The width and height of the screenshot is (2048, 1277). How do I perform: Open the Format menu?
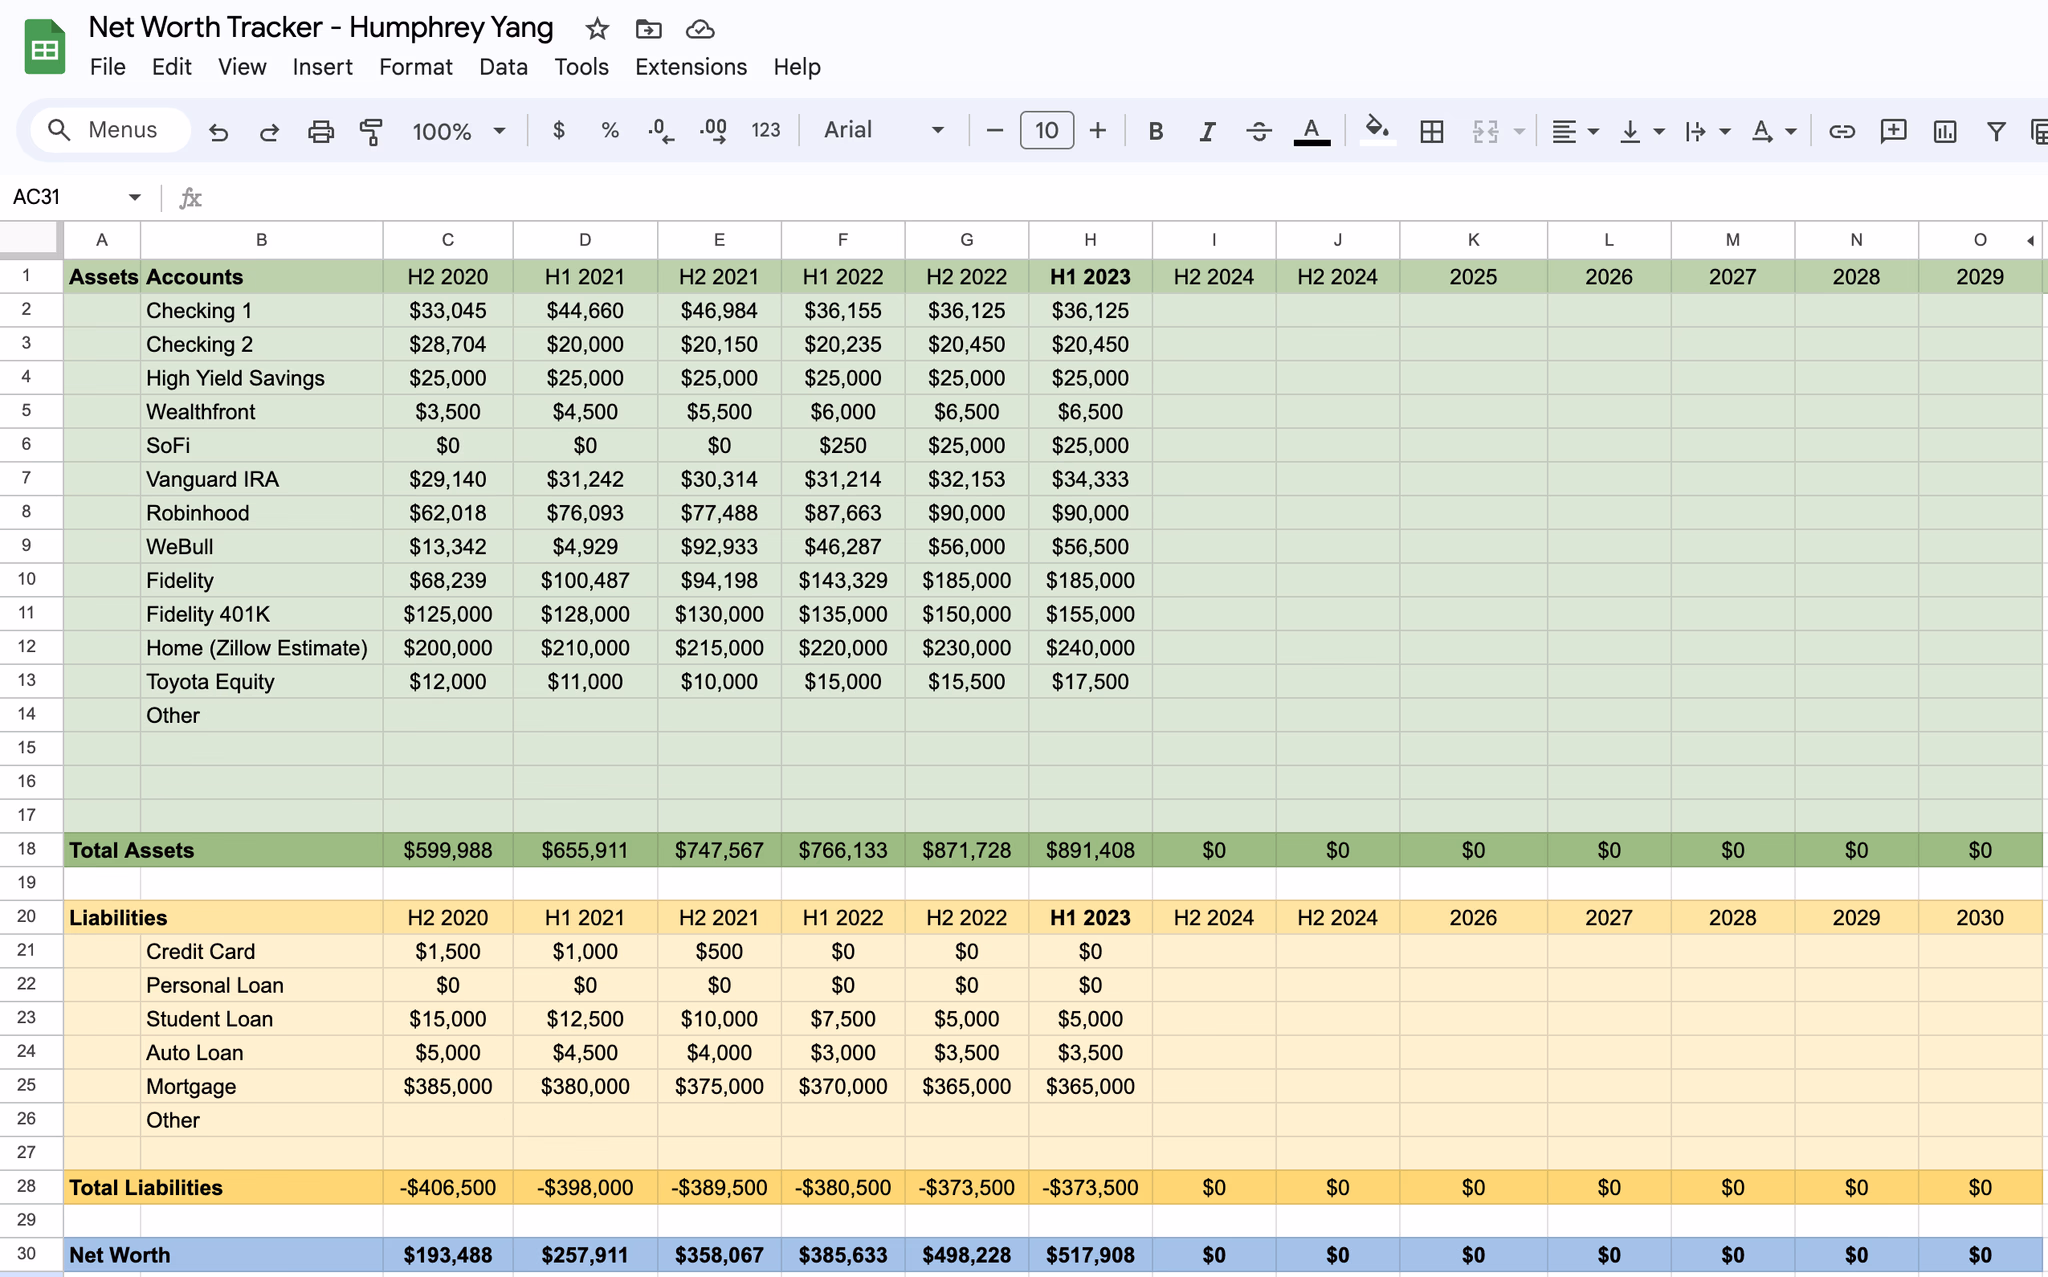tap(415, 67)
